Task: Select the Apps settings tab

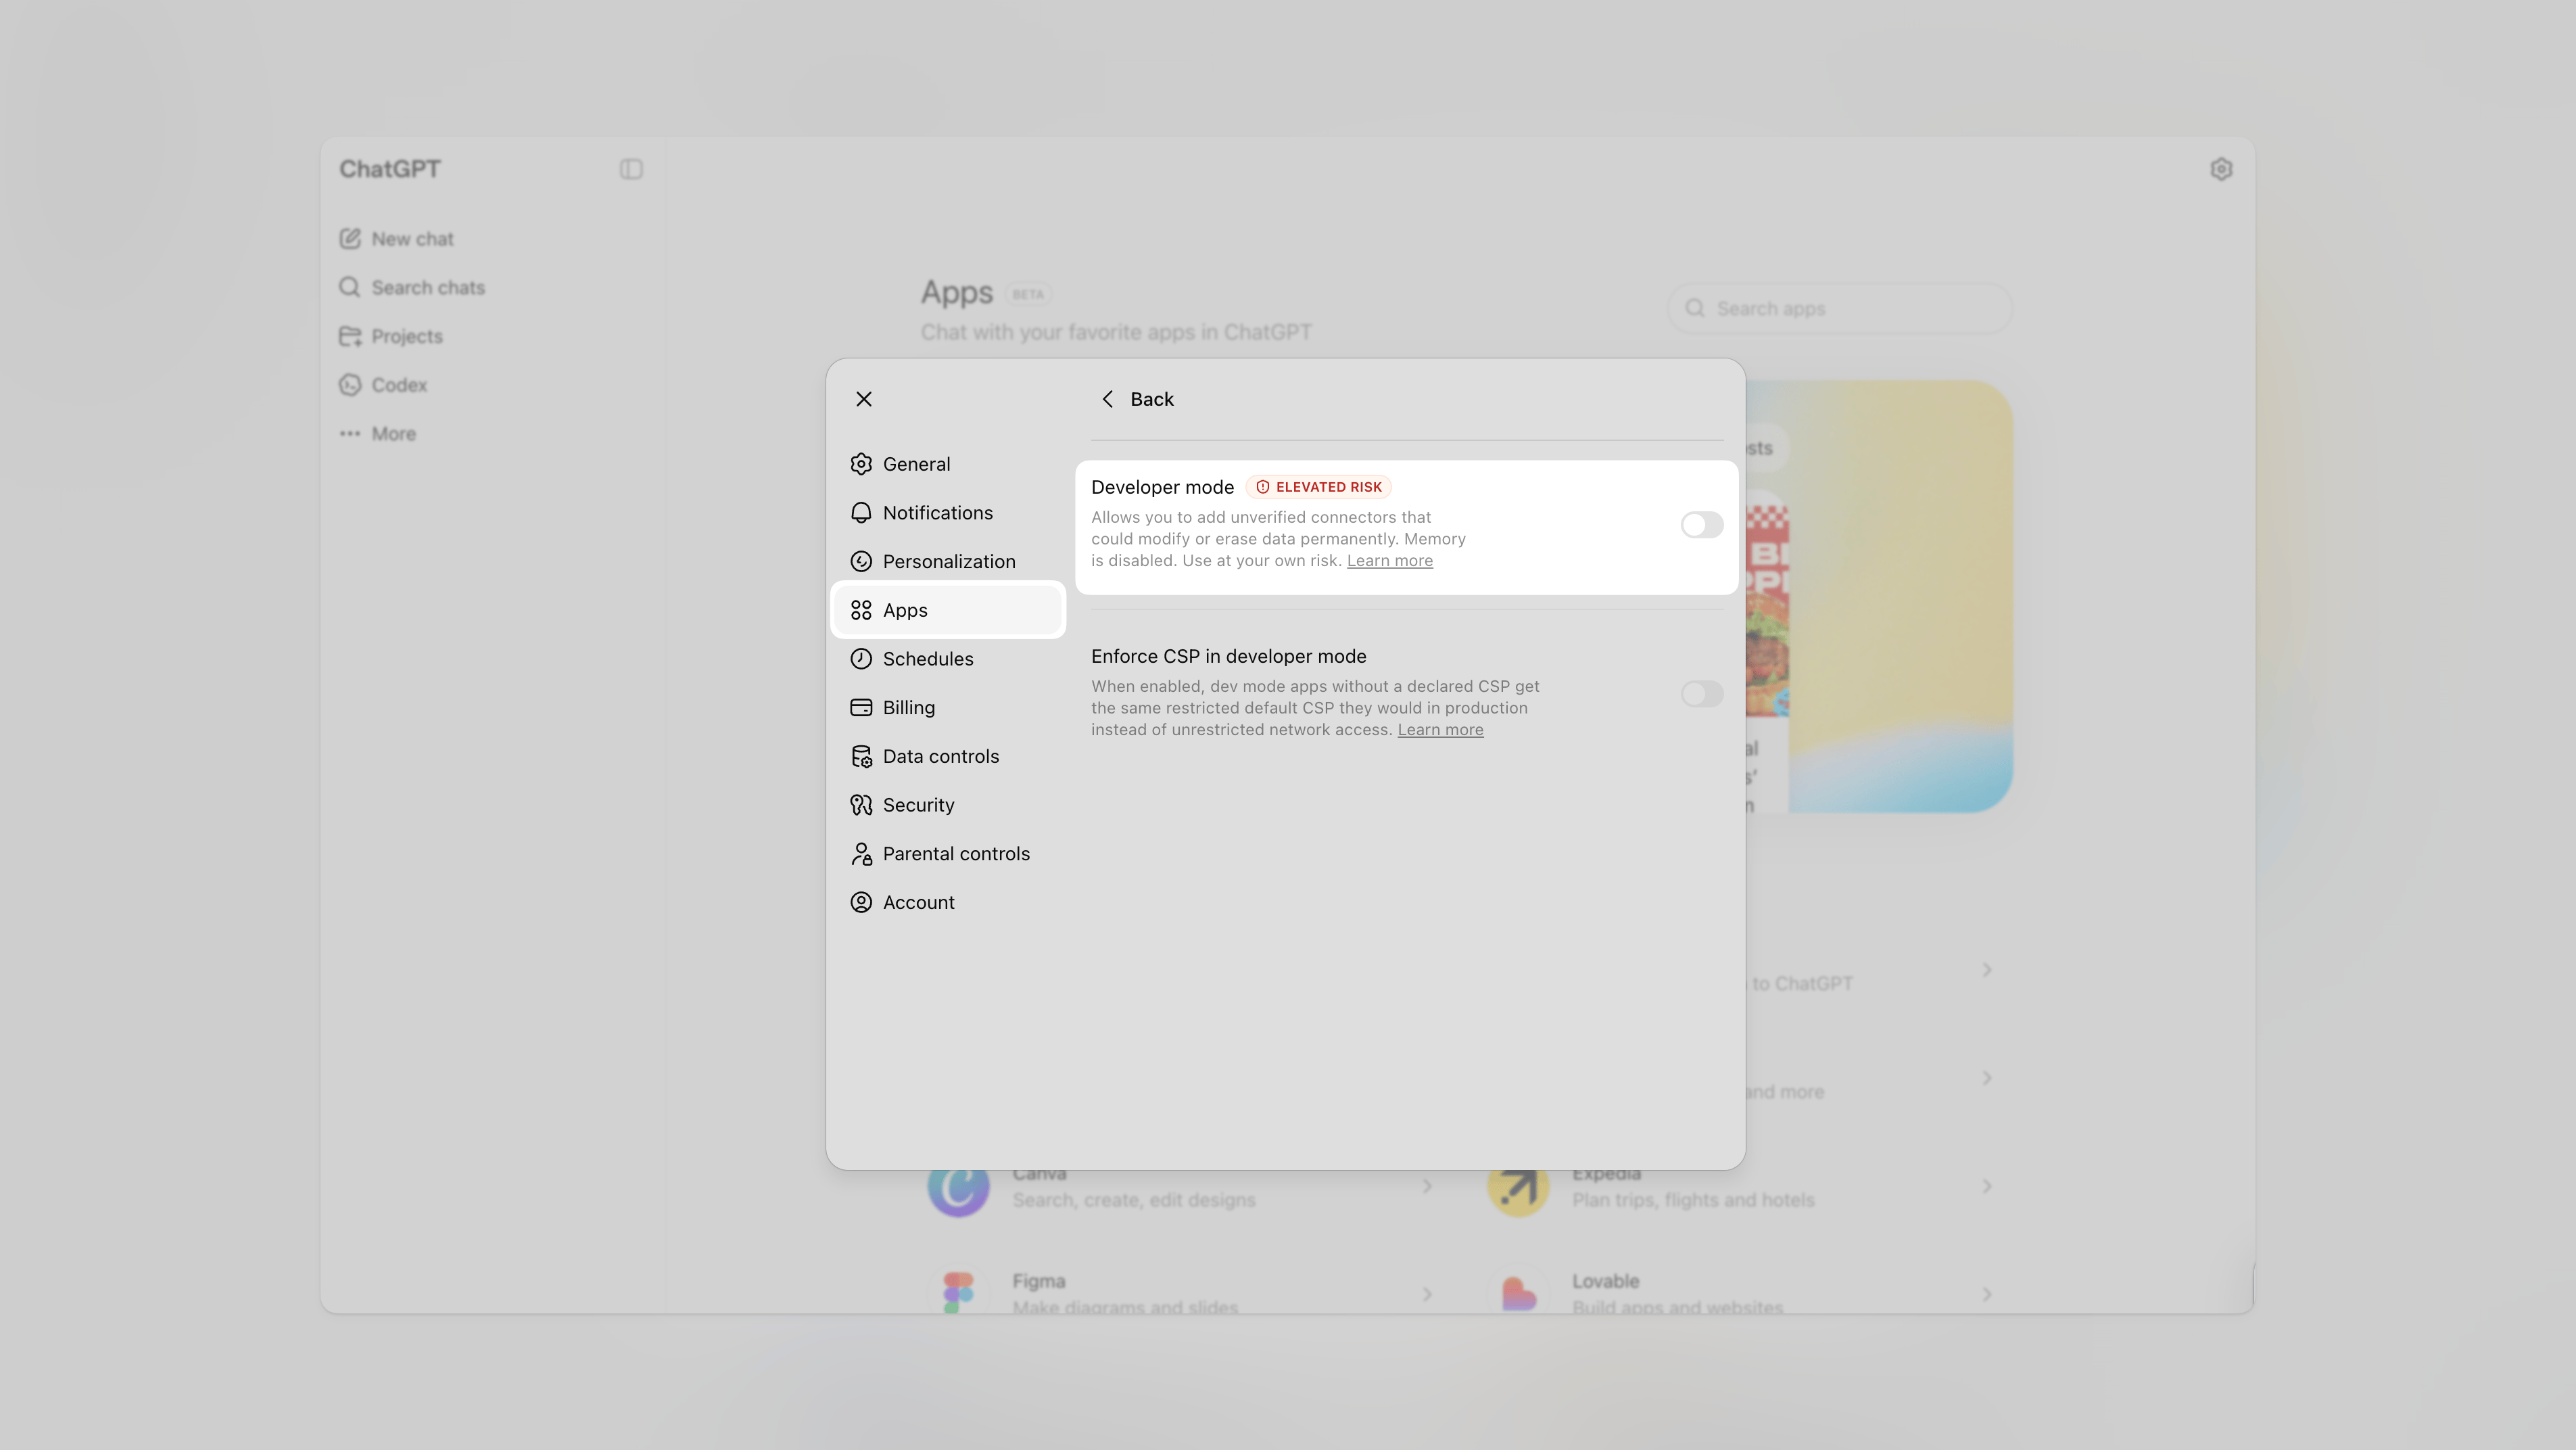Action: point(948,610)
